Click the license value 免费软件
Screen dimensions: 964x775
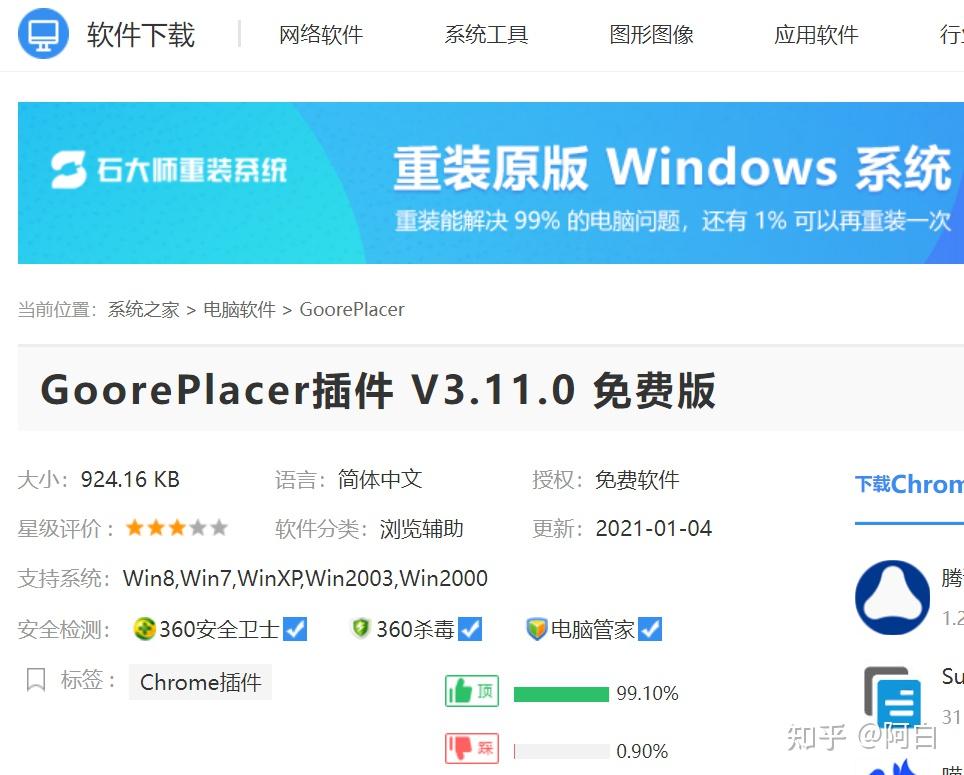[x=637, y=479]
